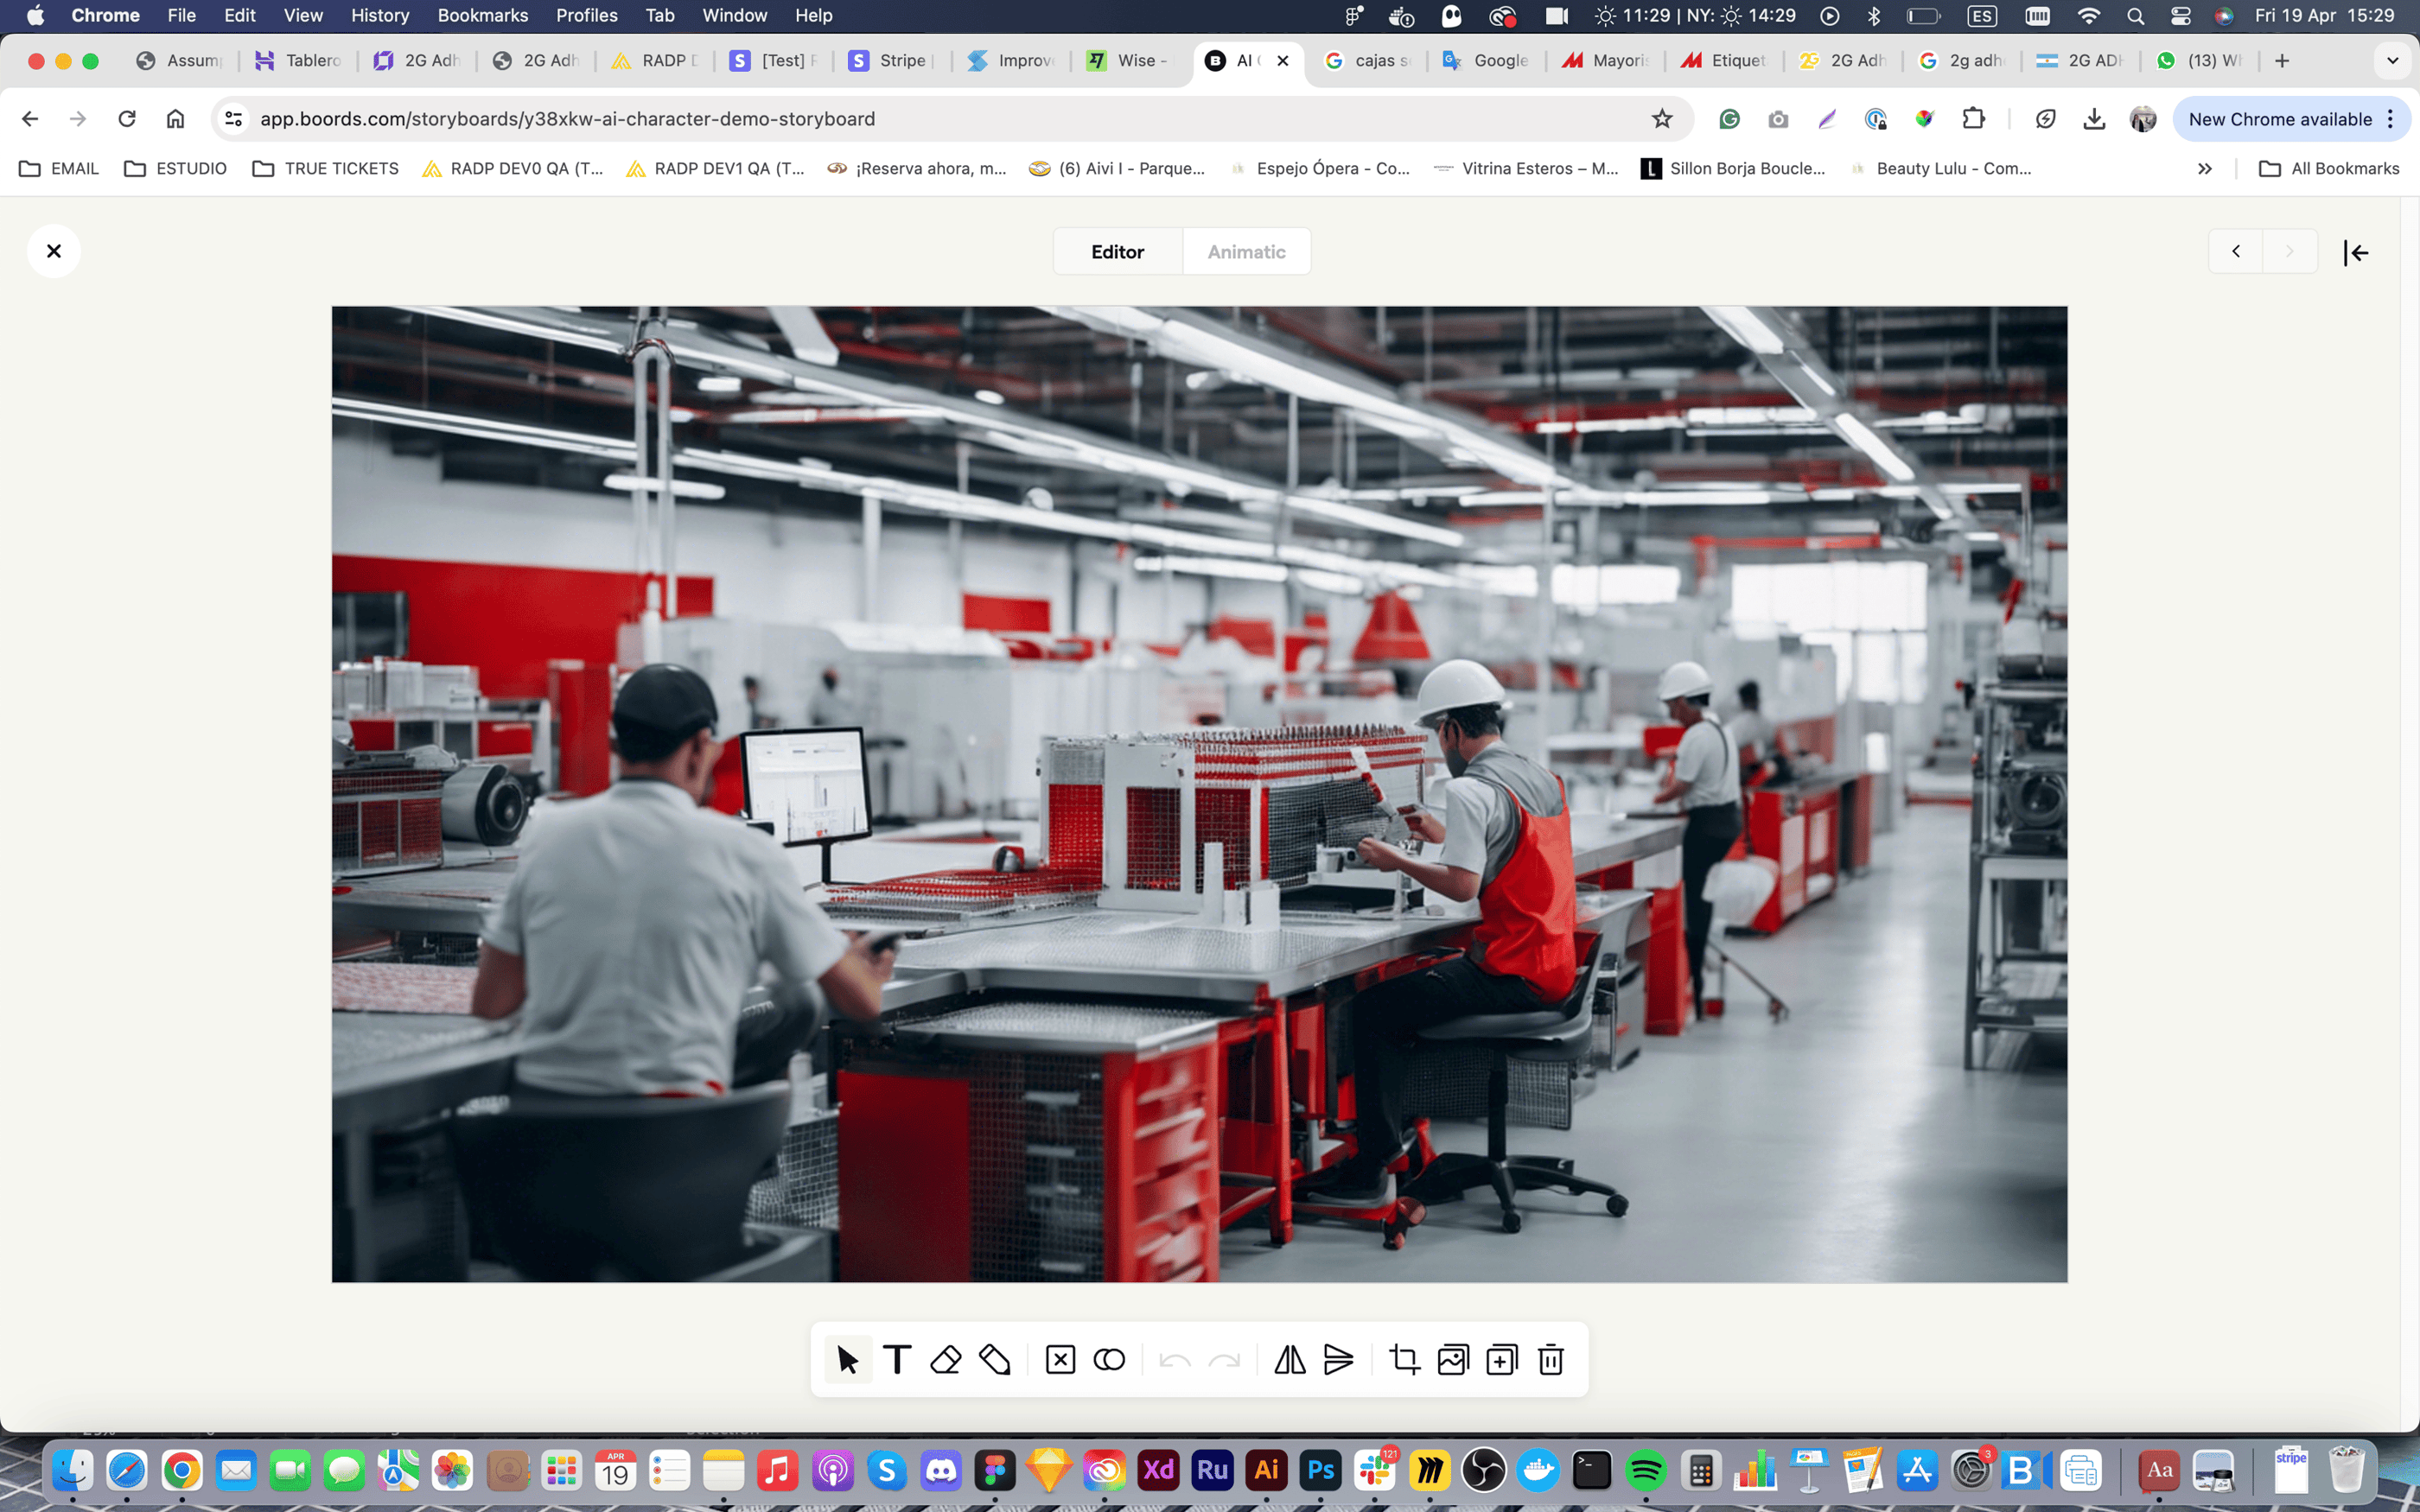Select the Text tool in editor toolbar
Screen dimensions: 2420x1512
pos(897,1359)
